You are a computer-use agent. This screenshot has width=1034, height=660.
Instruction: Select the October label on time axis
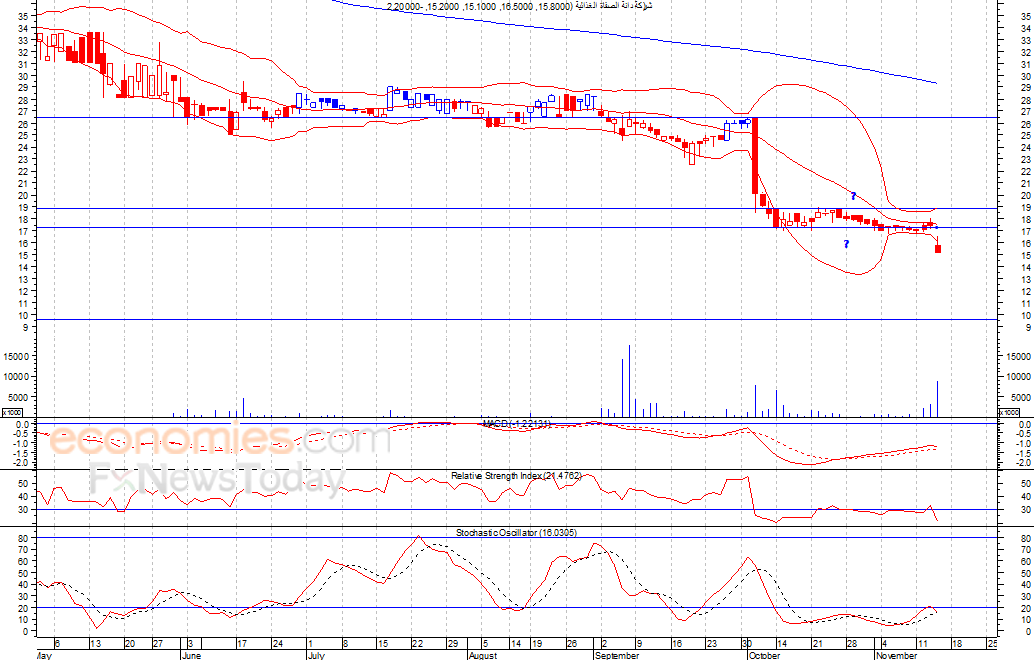point(764,656)
